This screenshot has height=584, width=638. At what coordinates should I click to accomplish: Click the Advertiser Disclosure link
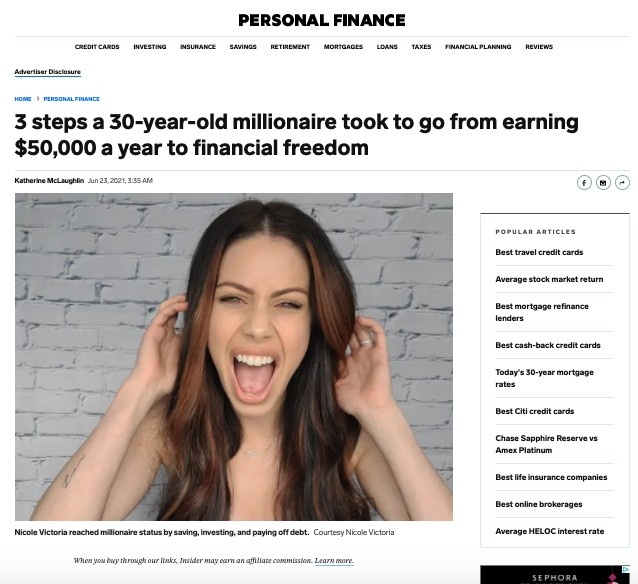48,72
